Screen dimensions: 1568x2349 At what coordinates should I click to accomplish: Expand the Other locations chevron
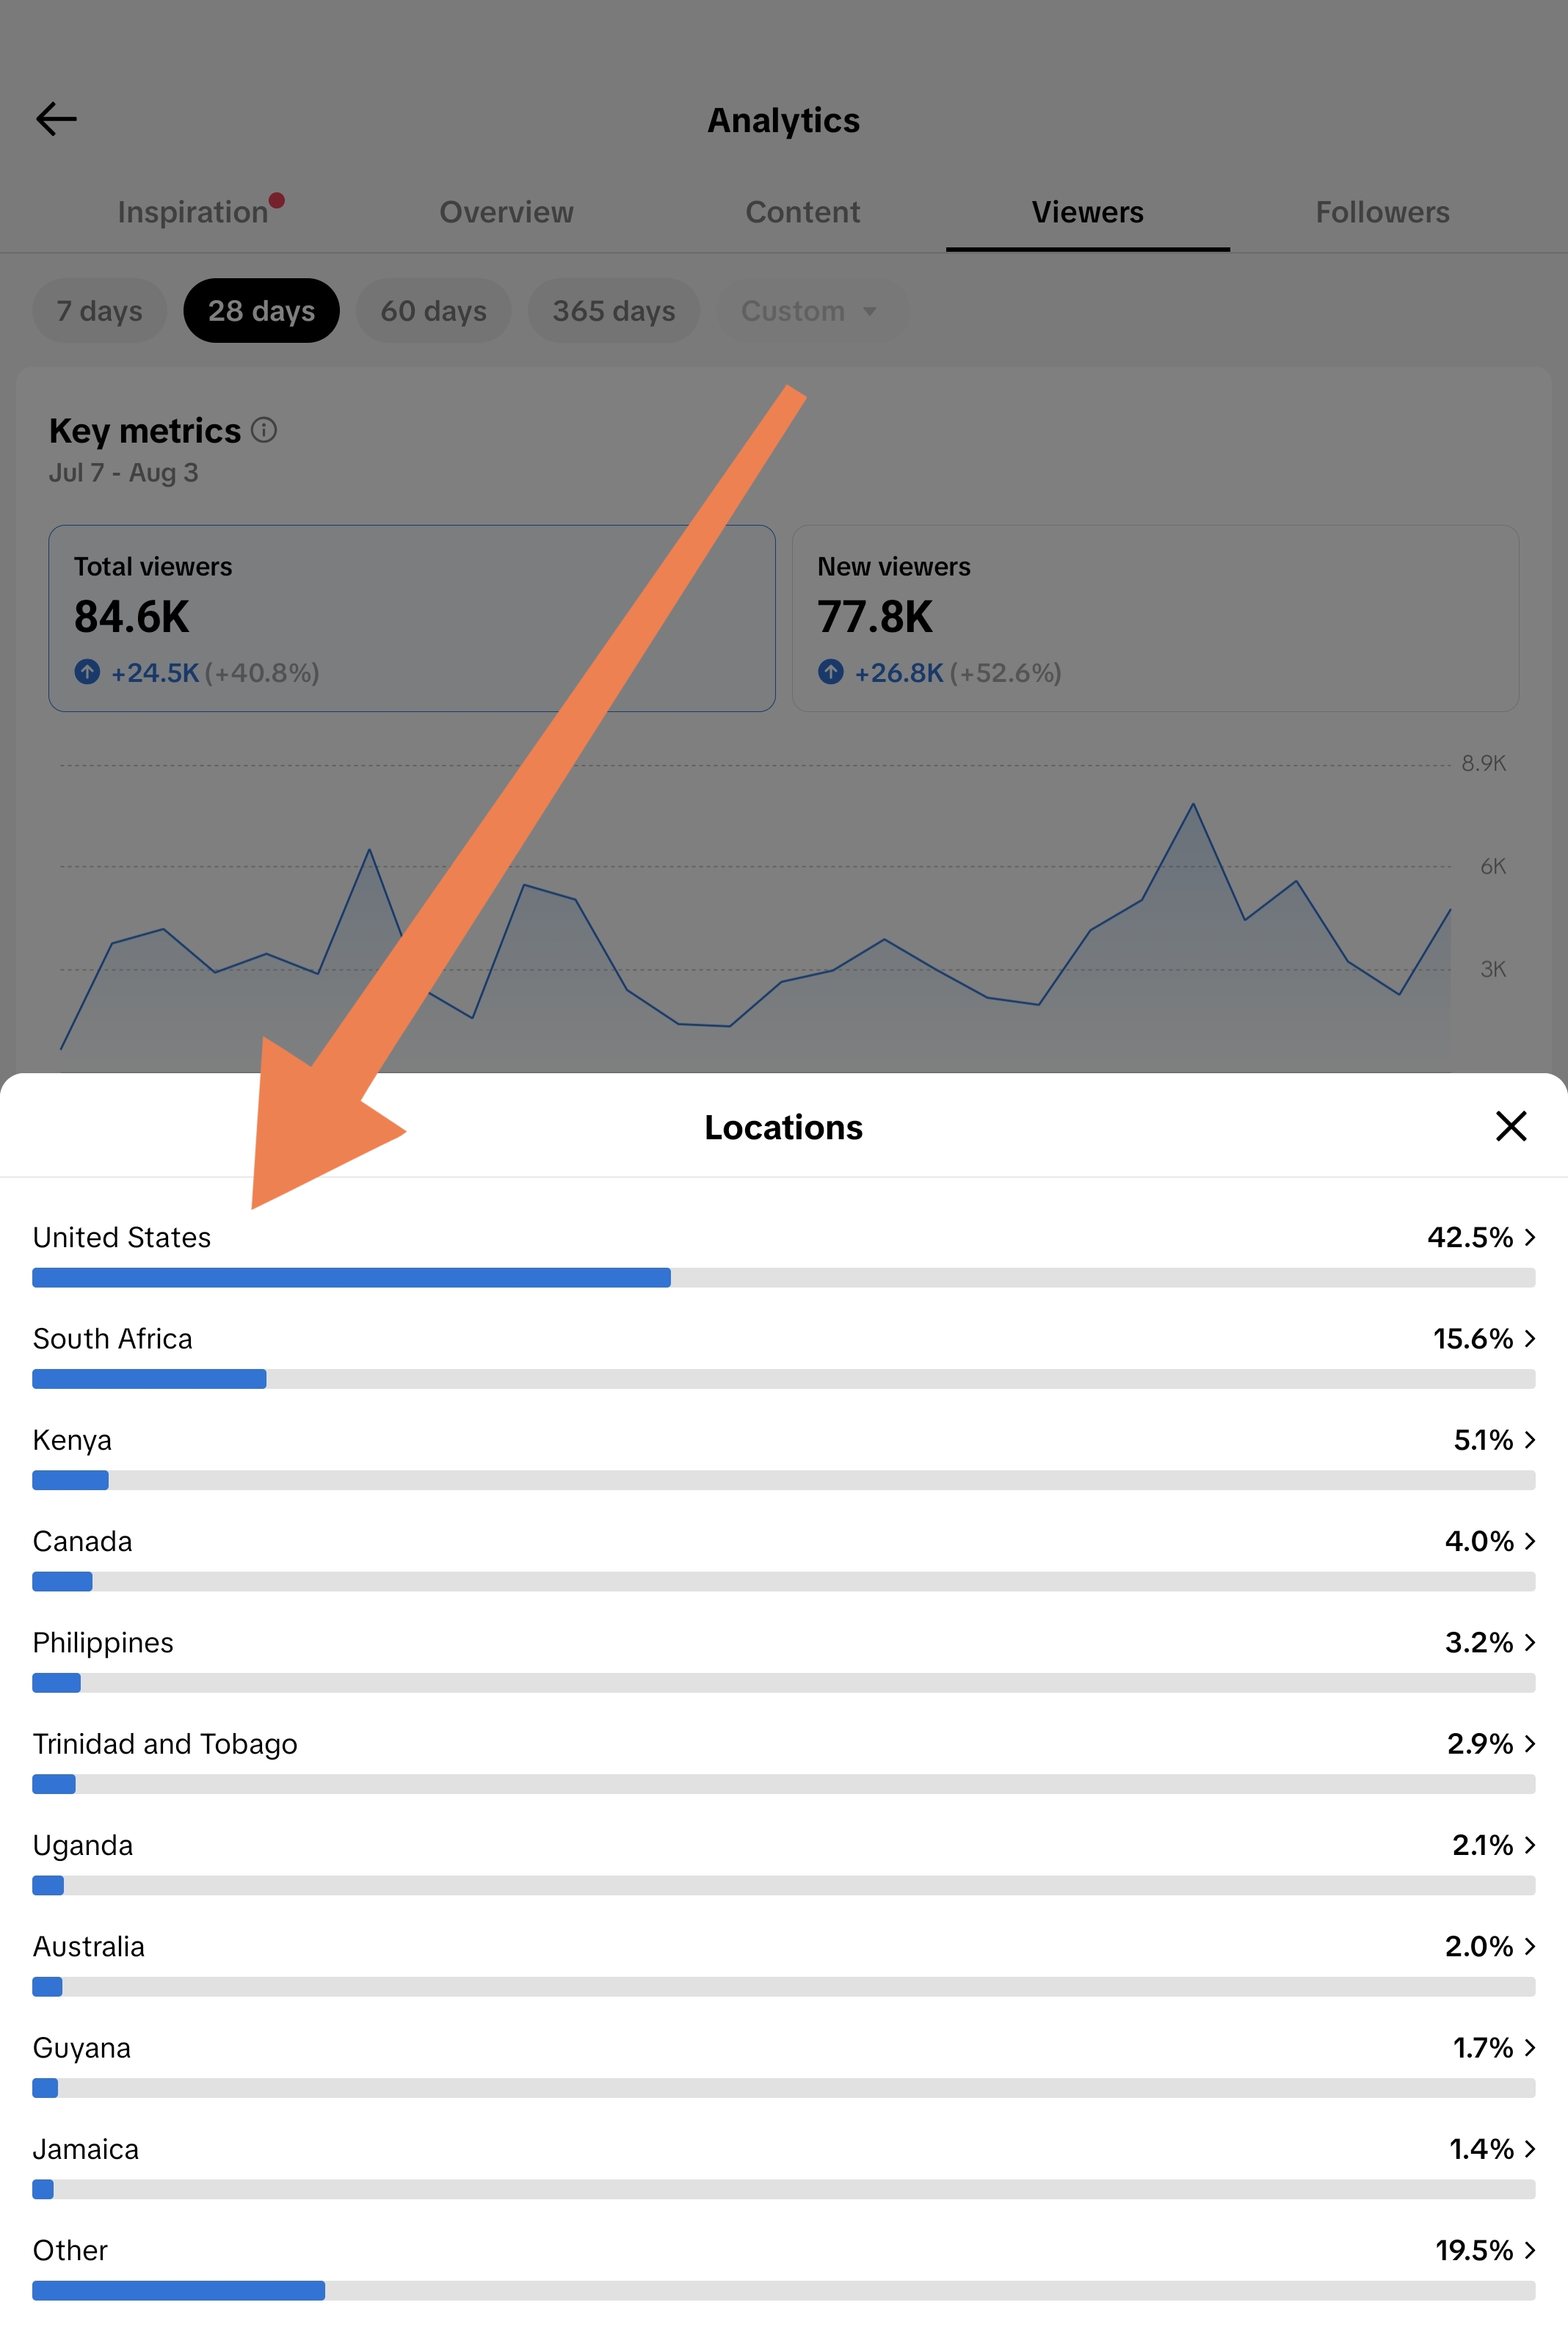[x=1529, y=2250]
